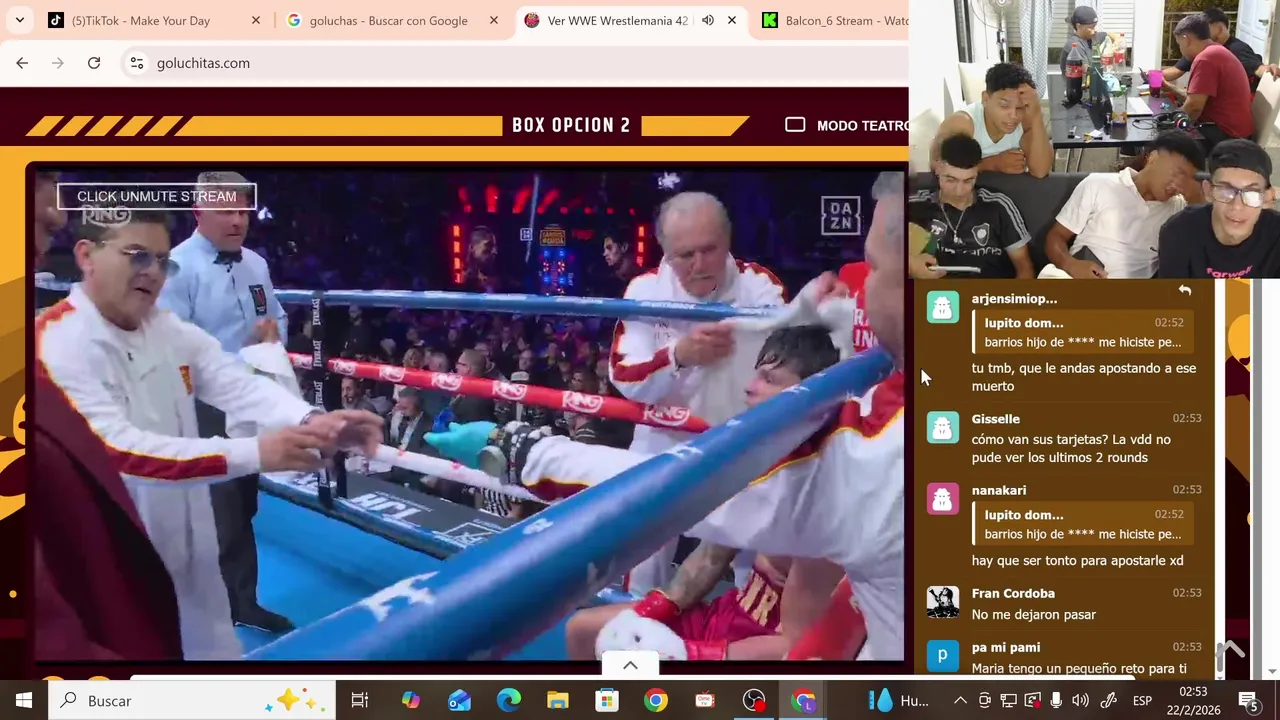Click the reply arrow on arjensimiop's message
The height and width of the screenshot is (720, 1280).
pos(1184,290)
